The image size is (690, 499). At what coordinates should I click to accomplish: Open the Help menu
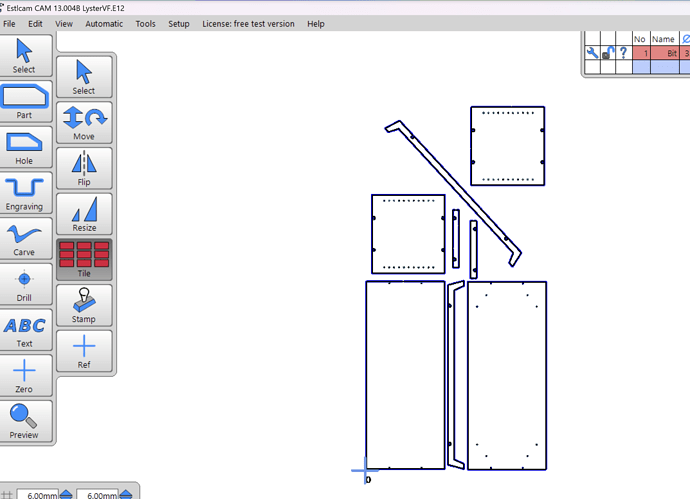pos(316,24)
